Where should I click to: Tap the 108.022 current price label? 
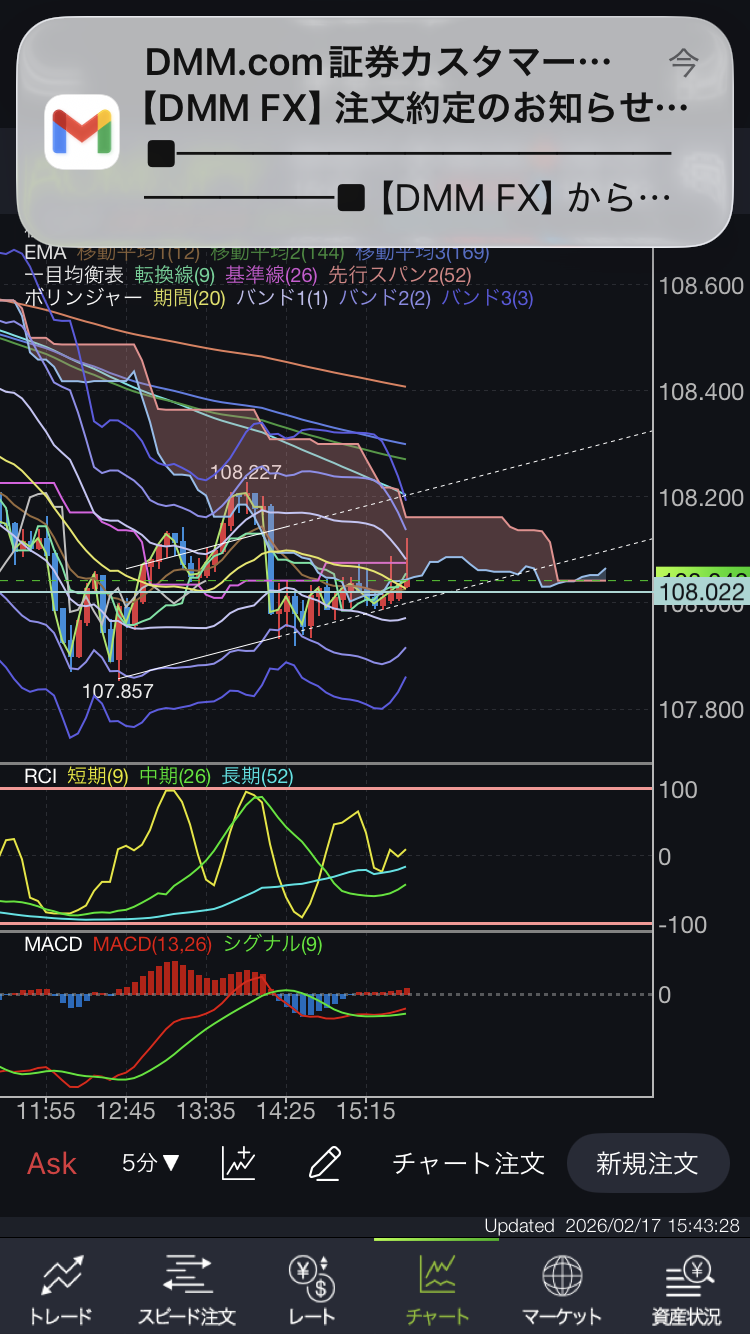point(701,593)
